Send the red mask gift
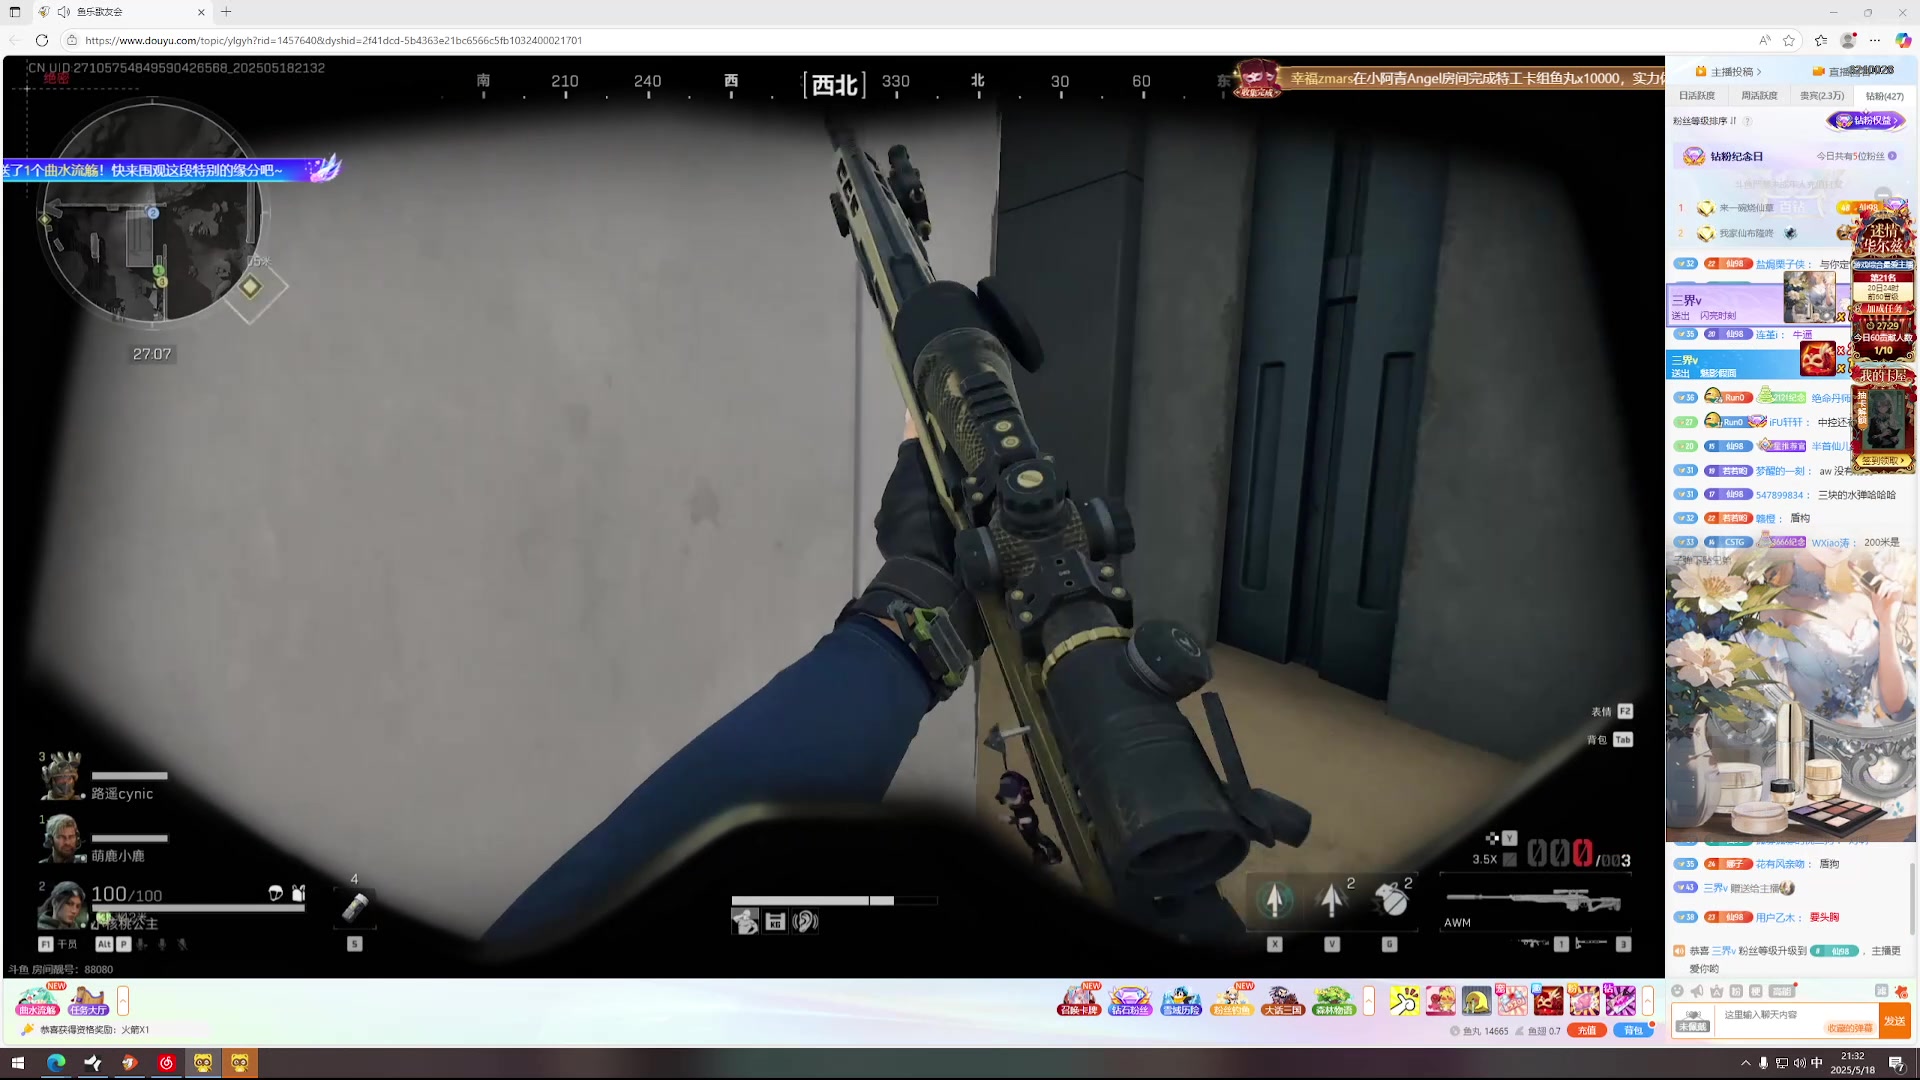Viewport: 1920px width, 1080px height. click(x=1548, y=1000)
